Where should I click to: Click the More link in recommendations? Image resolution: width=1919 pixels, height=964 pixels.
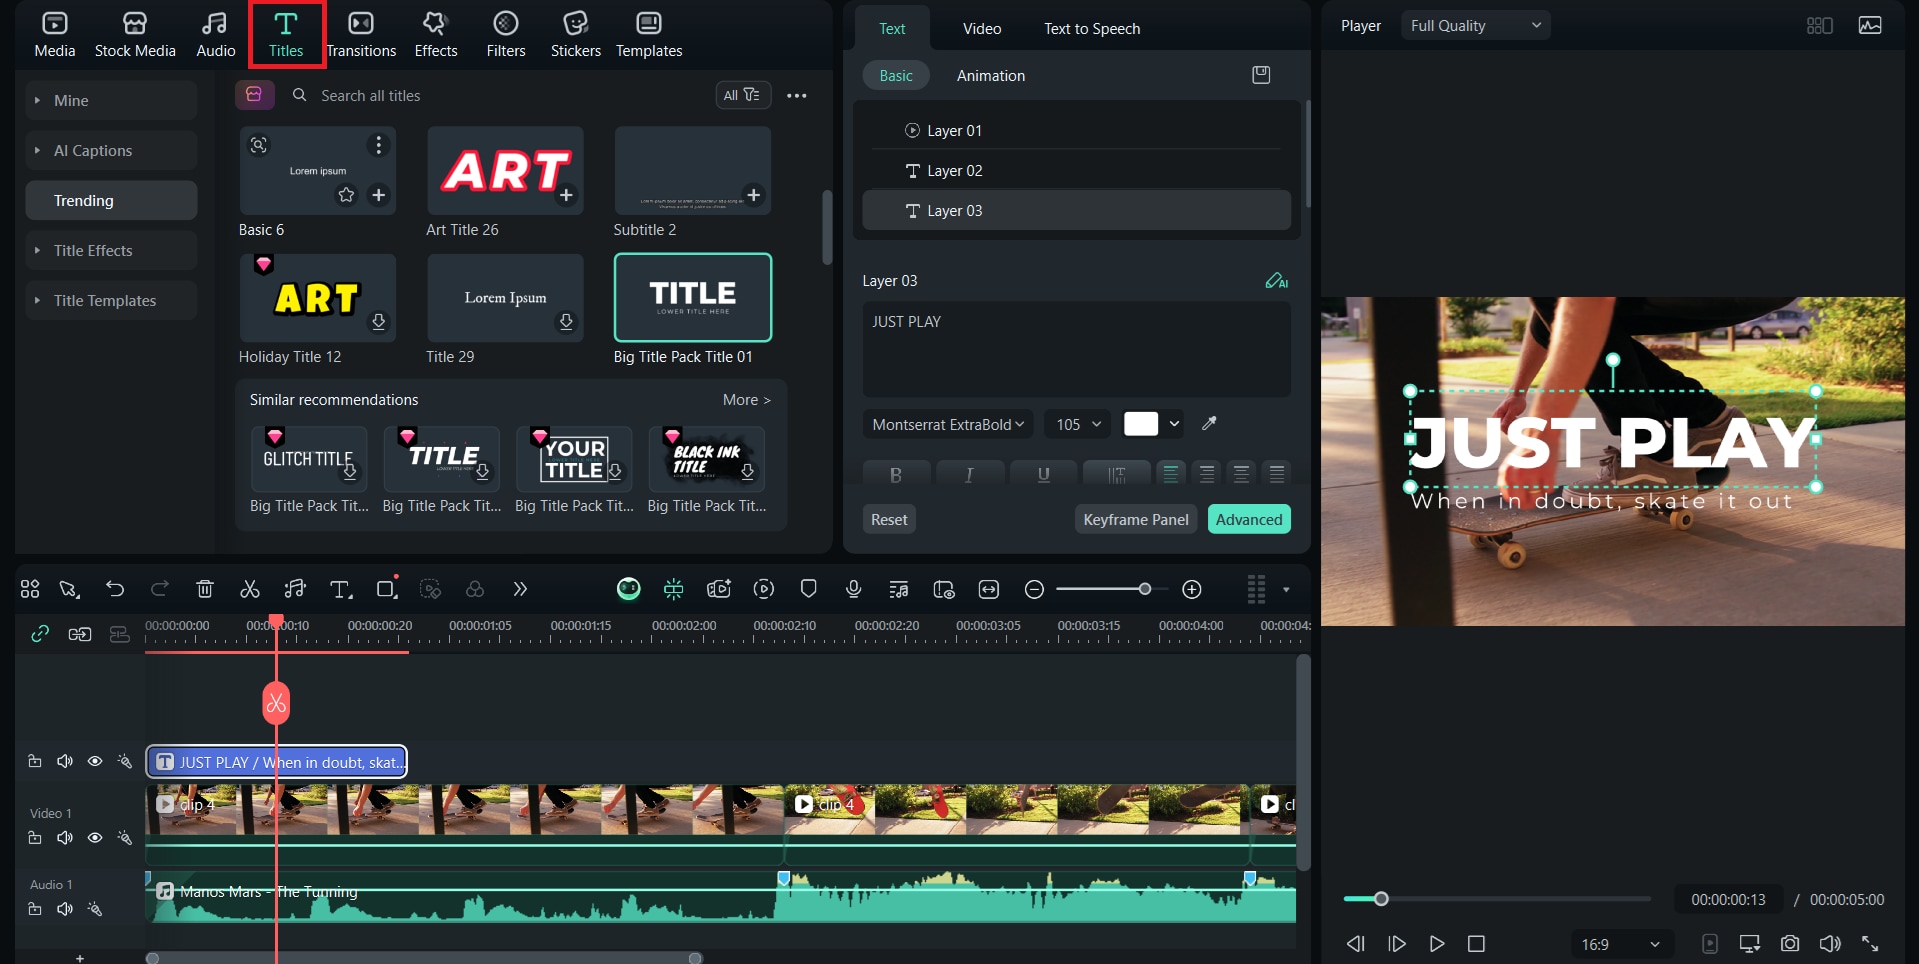coord(747,400)
